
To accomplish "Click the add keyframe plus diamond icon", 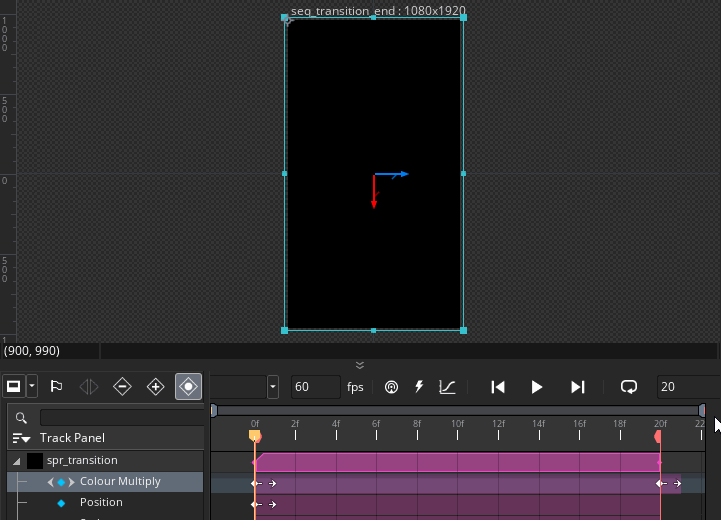I will (x=155, y=386).
